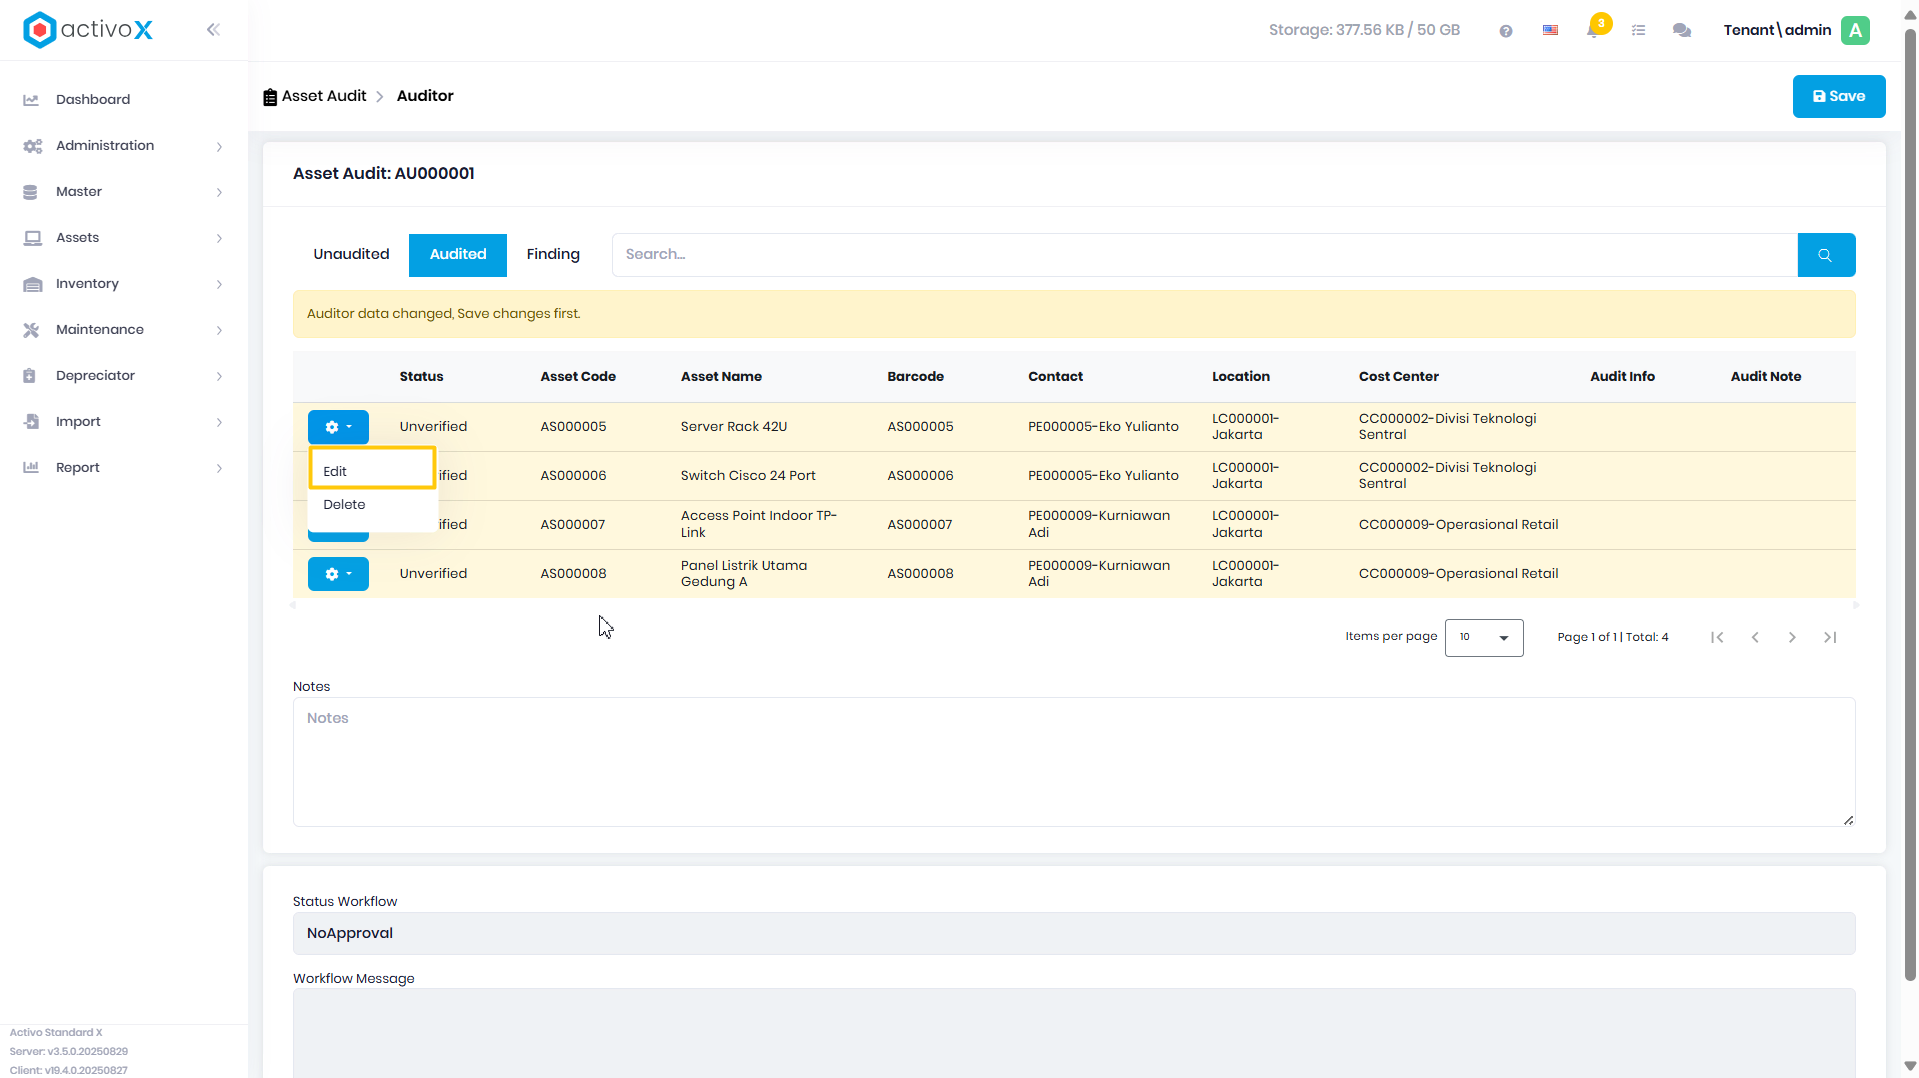This screenshot has width=1919, height=1078.
Task: Click the Report bar chart icon
Action: [31, 468]
